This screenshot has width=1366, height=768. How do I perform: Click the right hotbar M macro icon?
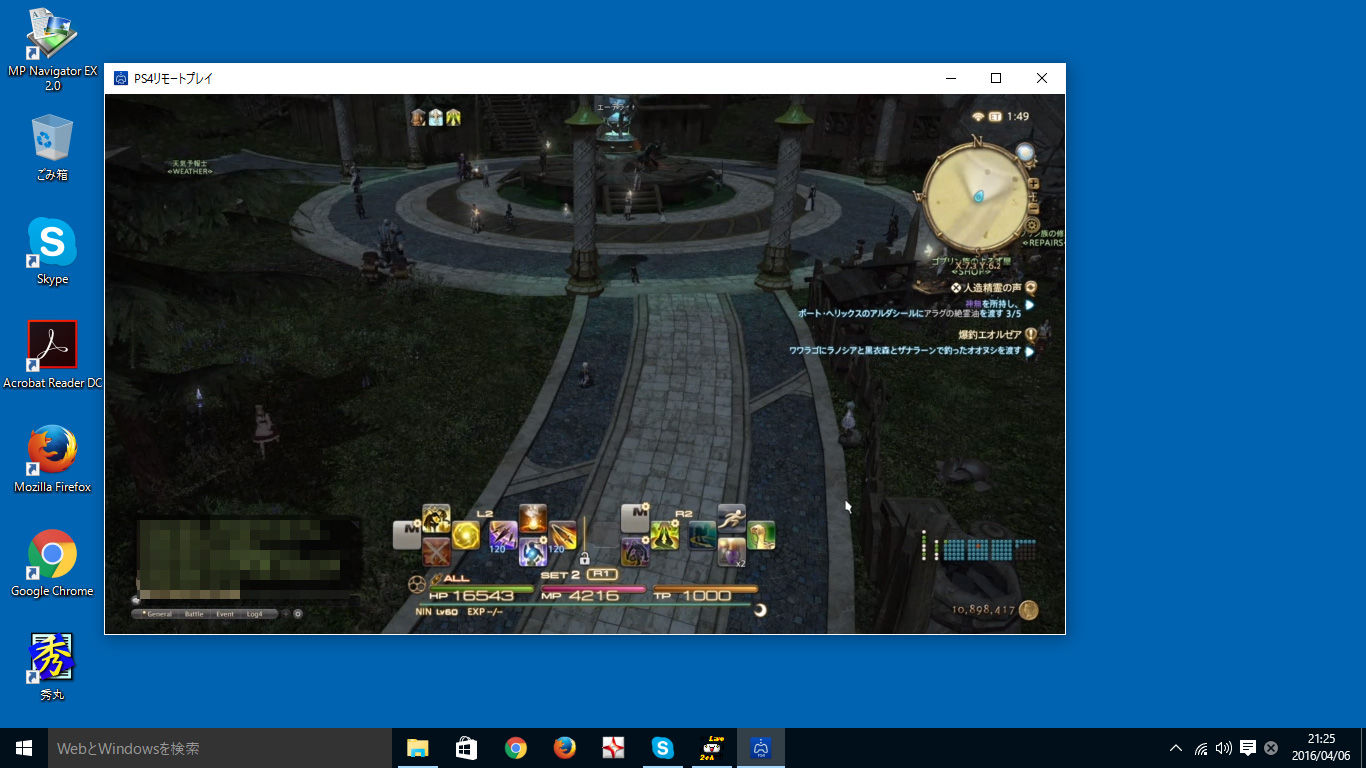click(x=635, y=518)
